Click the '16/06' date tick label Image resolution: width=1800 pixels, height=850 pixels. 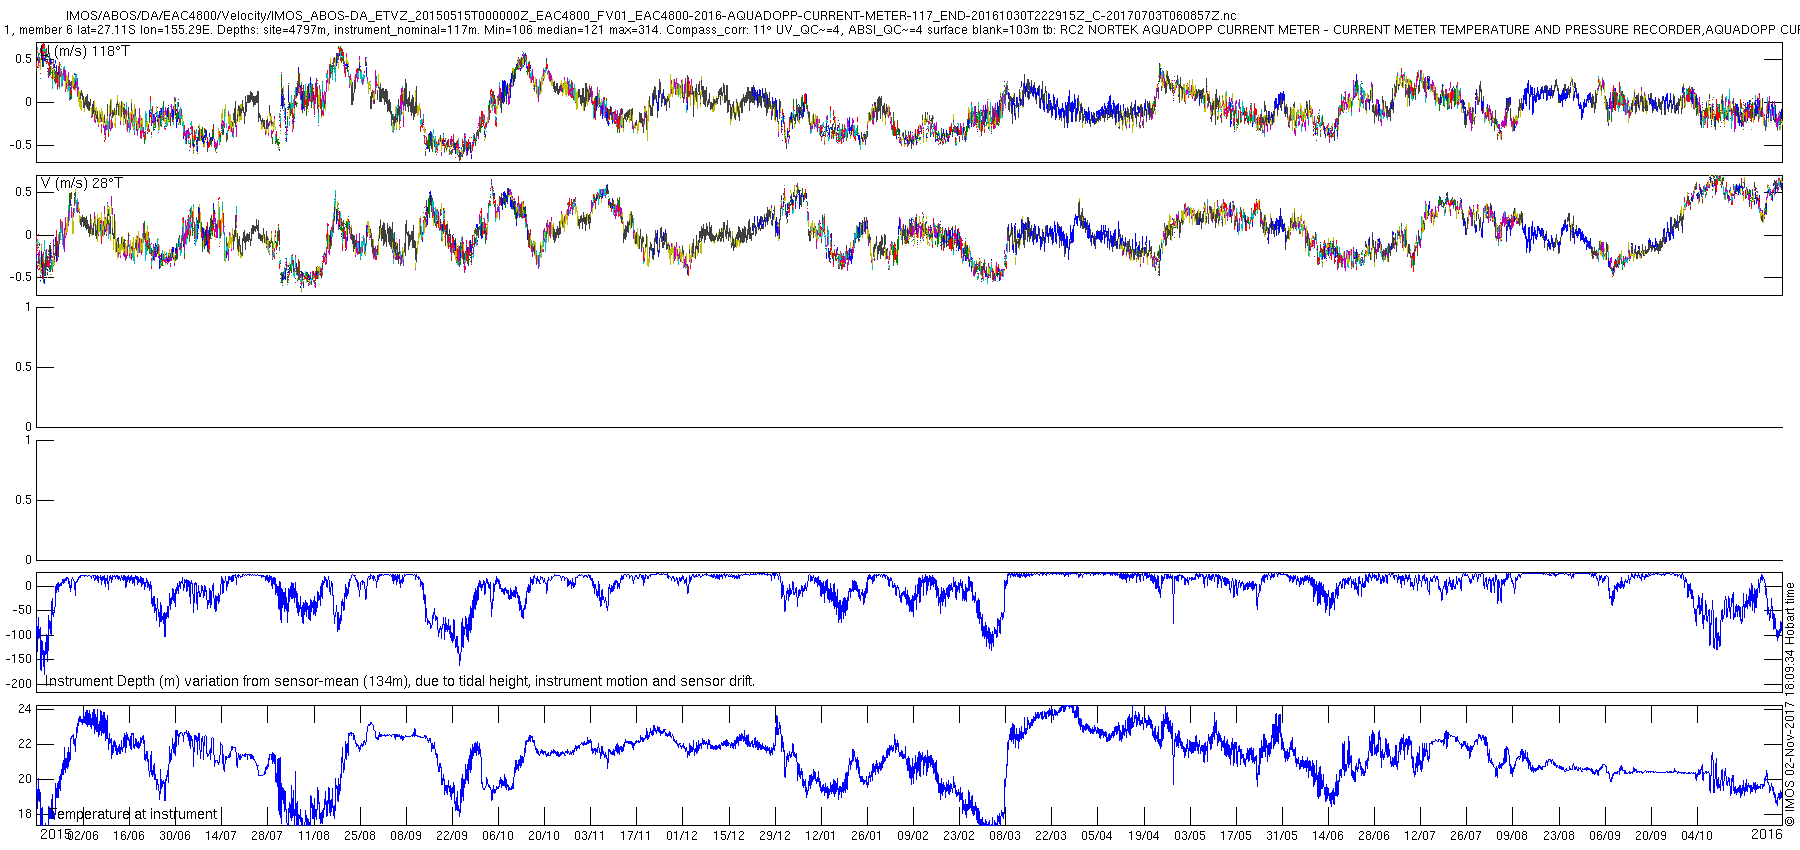coord(129,836)
